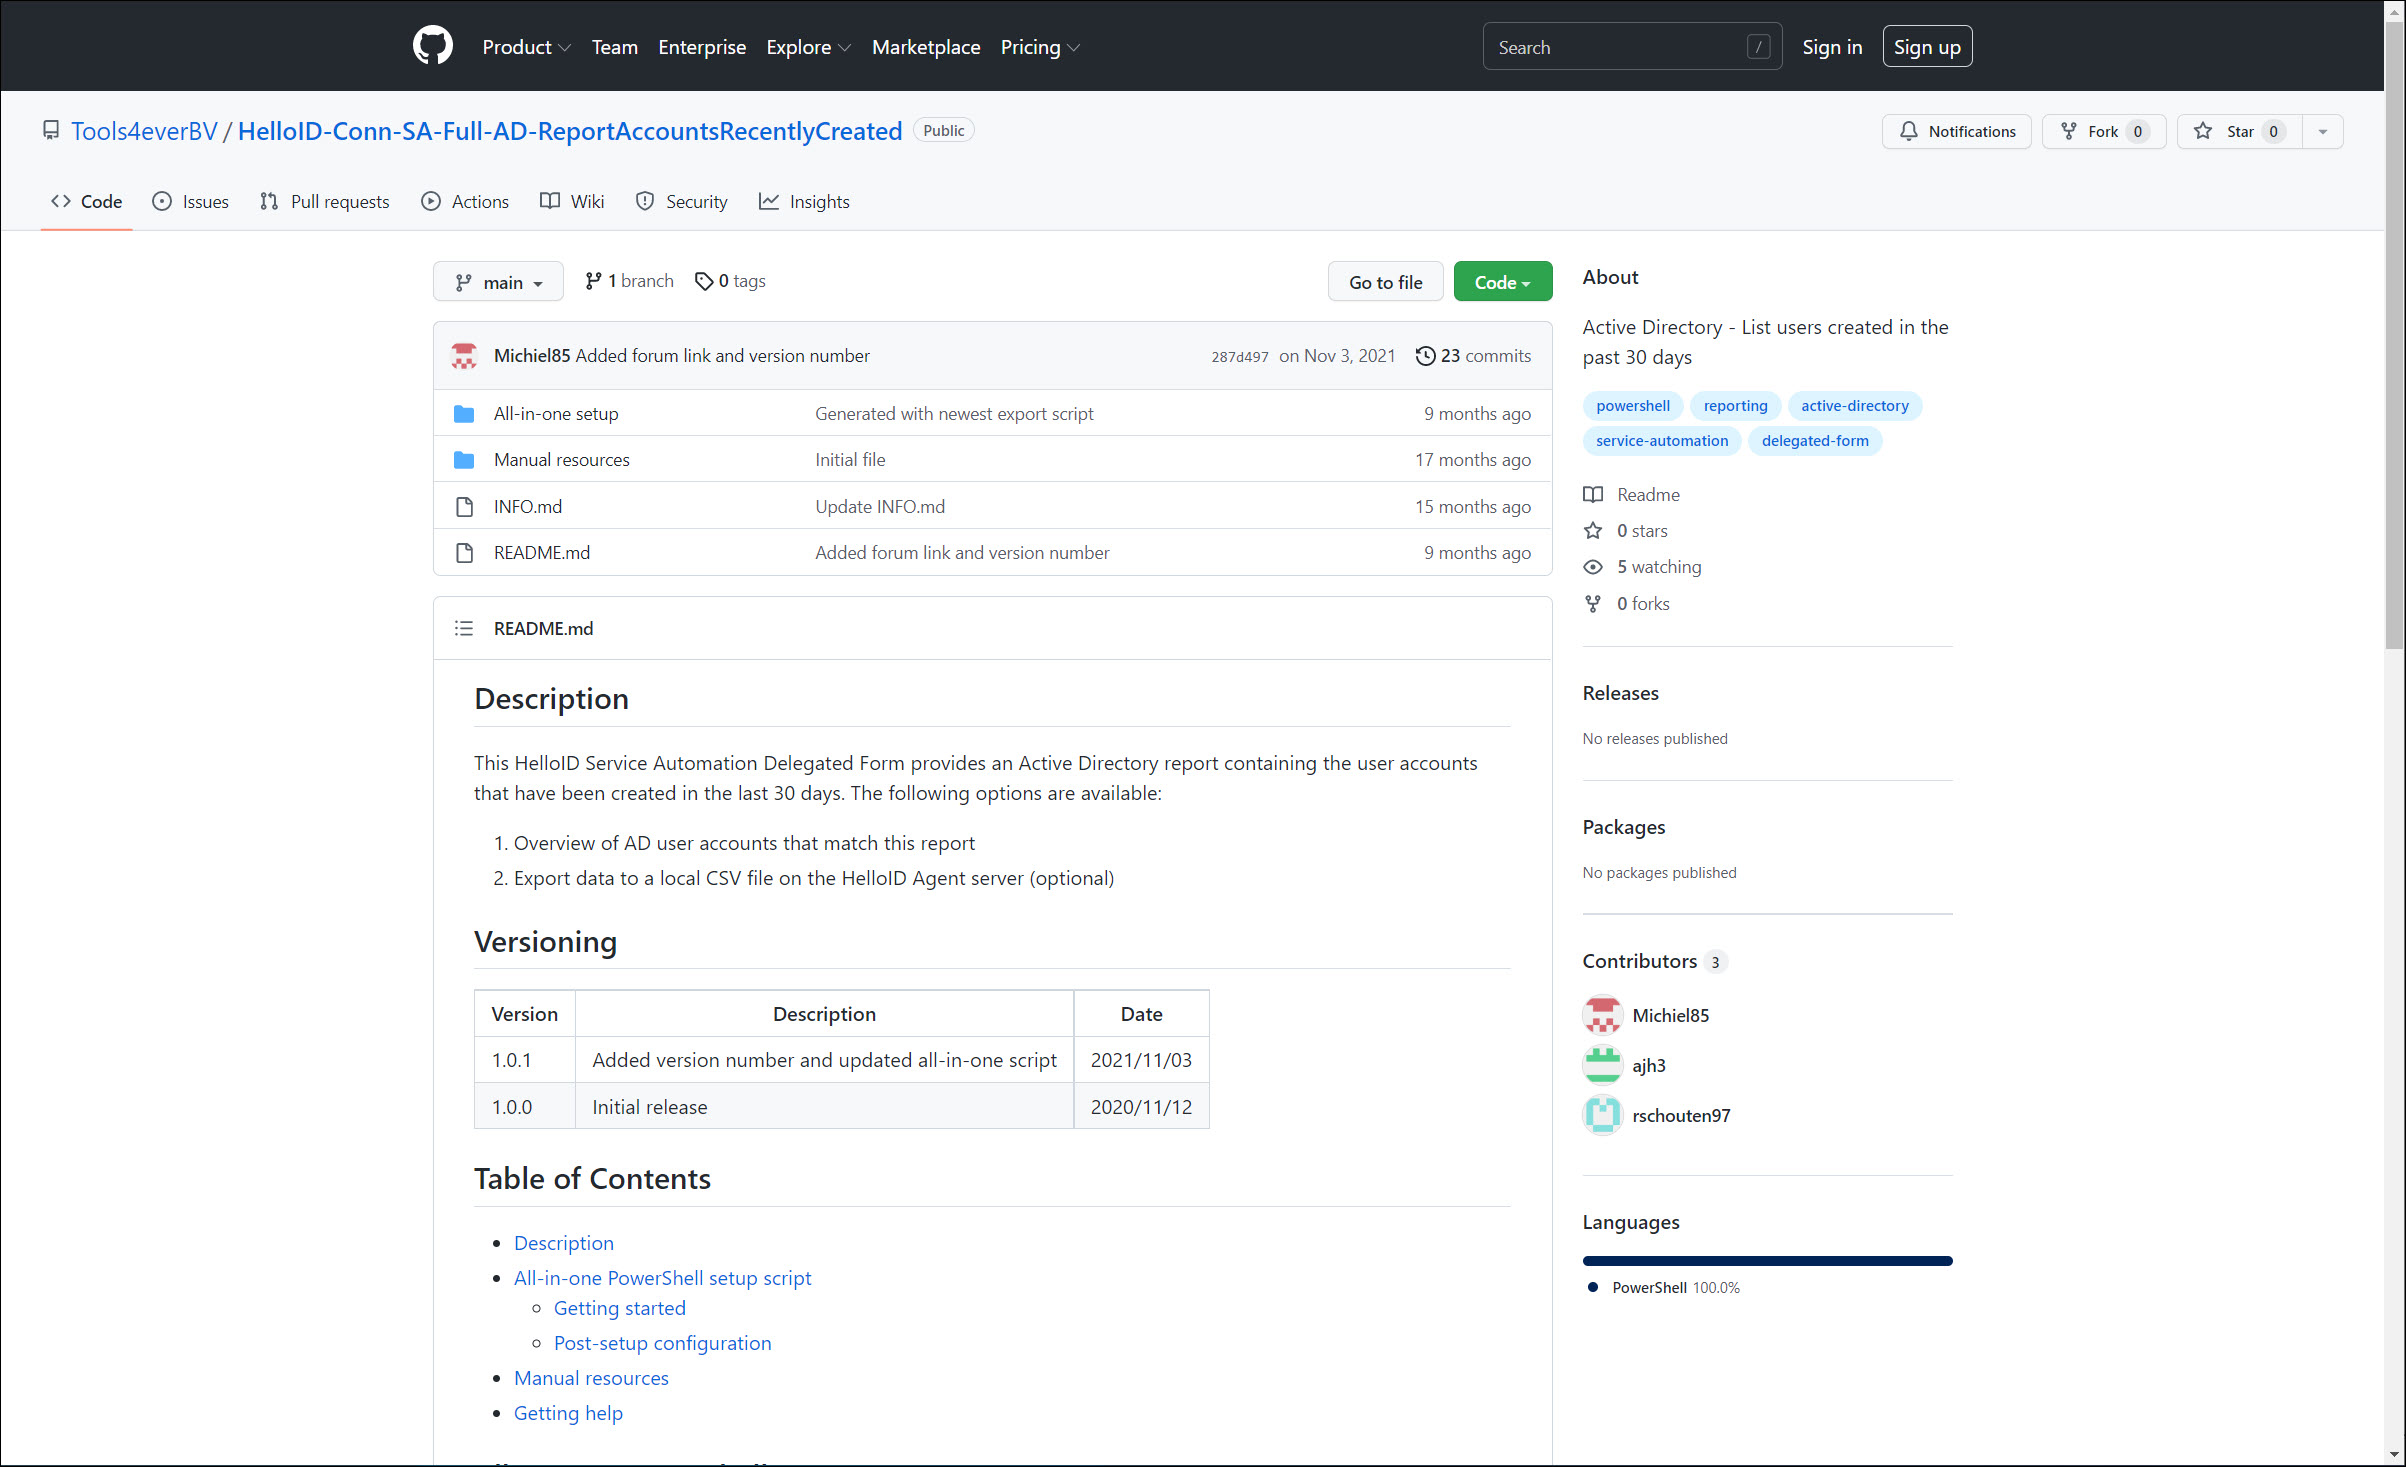Viewport: 2406px width, 1467px height.
Task: Click the repository book icon
Action: coord(51,131)
